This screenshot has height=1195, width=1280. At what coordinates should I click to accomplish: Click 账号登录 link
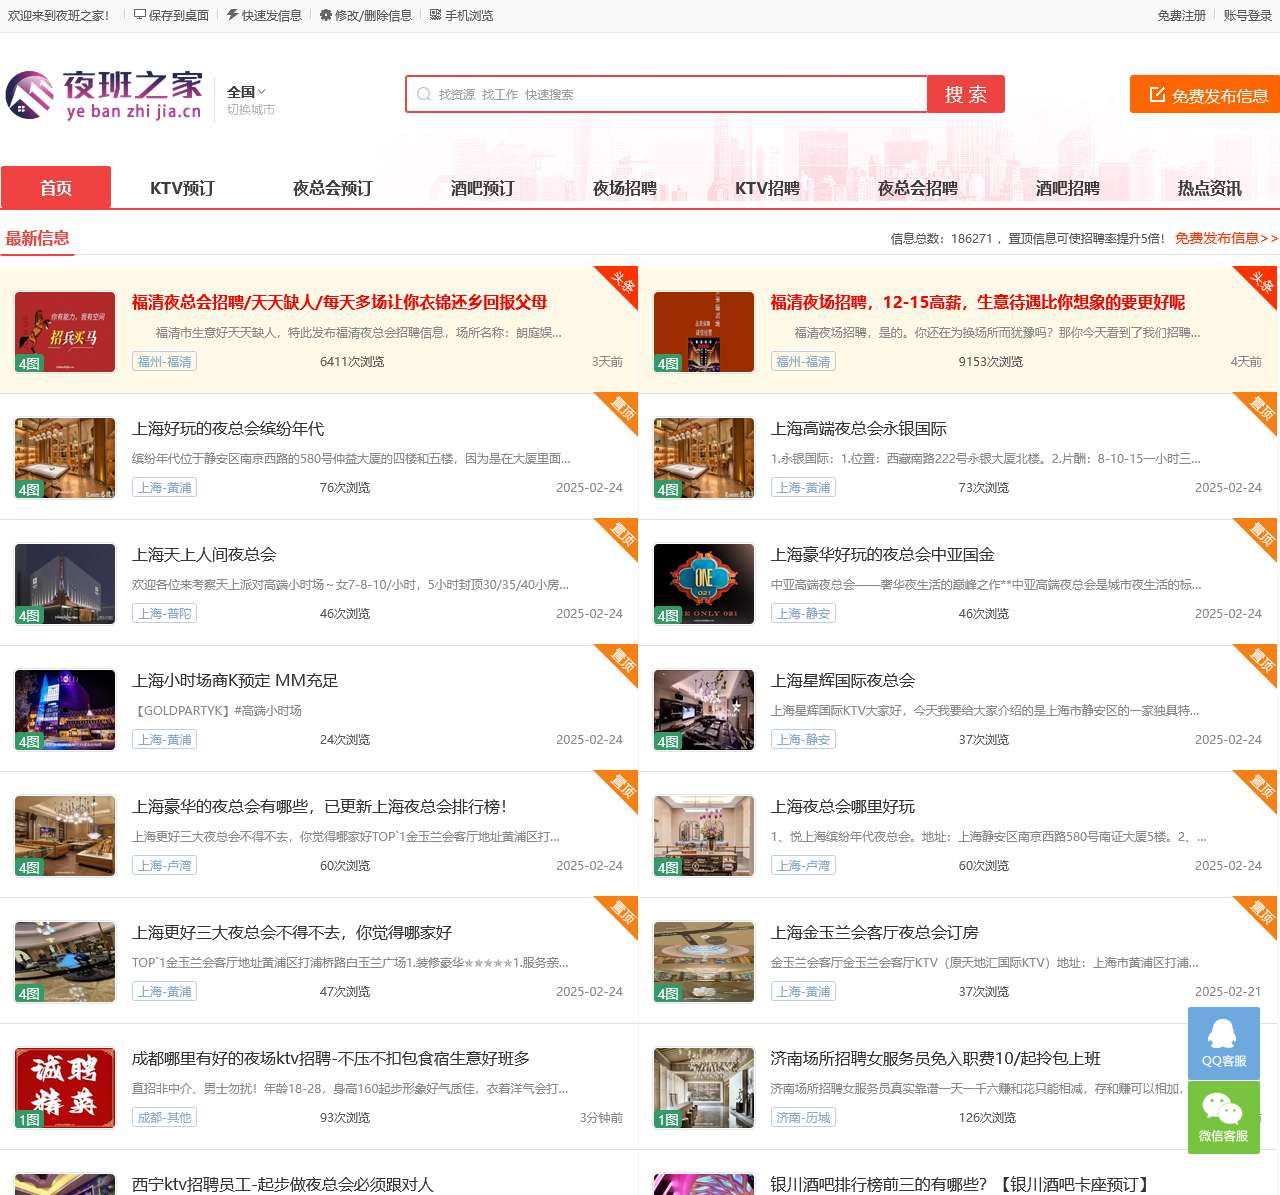click(1248, 15)
